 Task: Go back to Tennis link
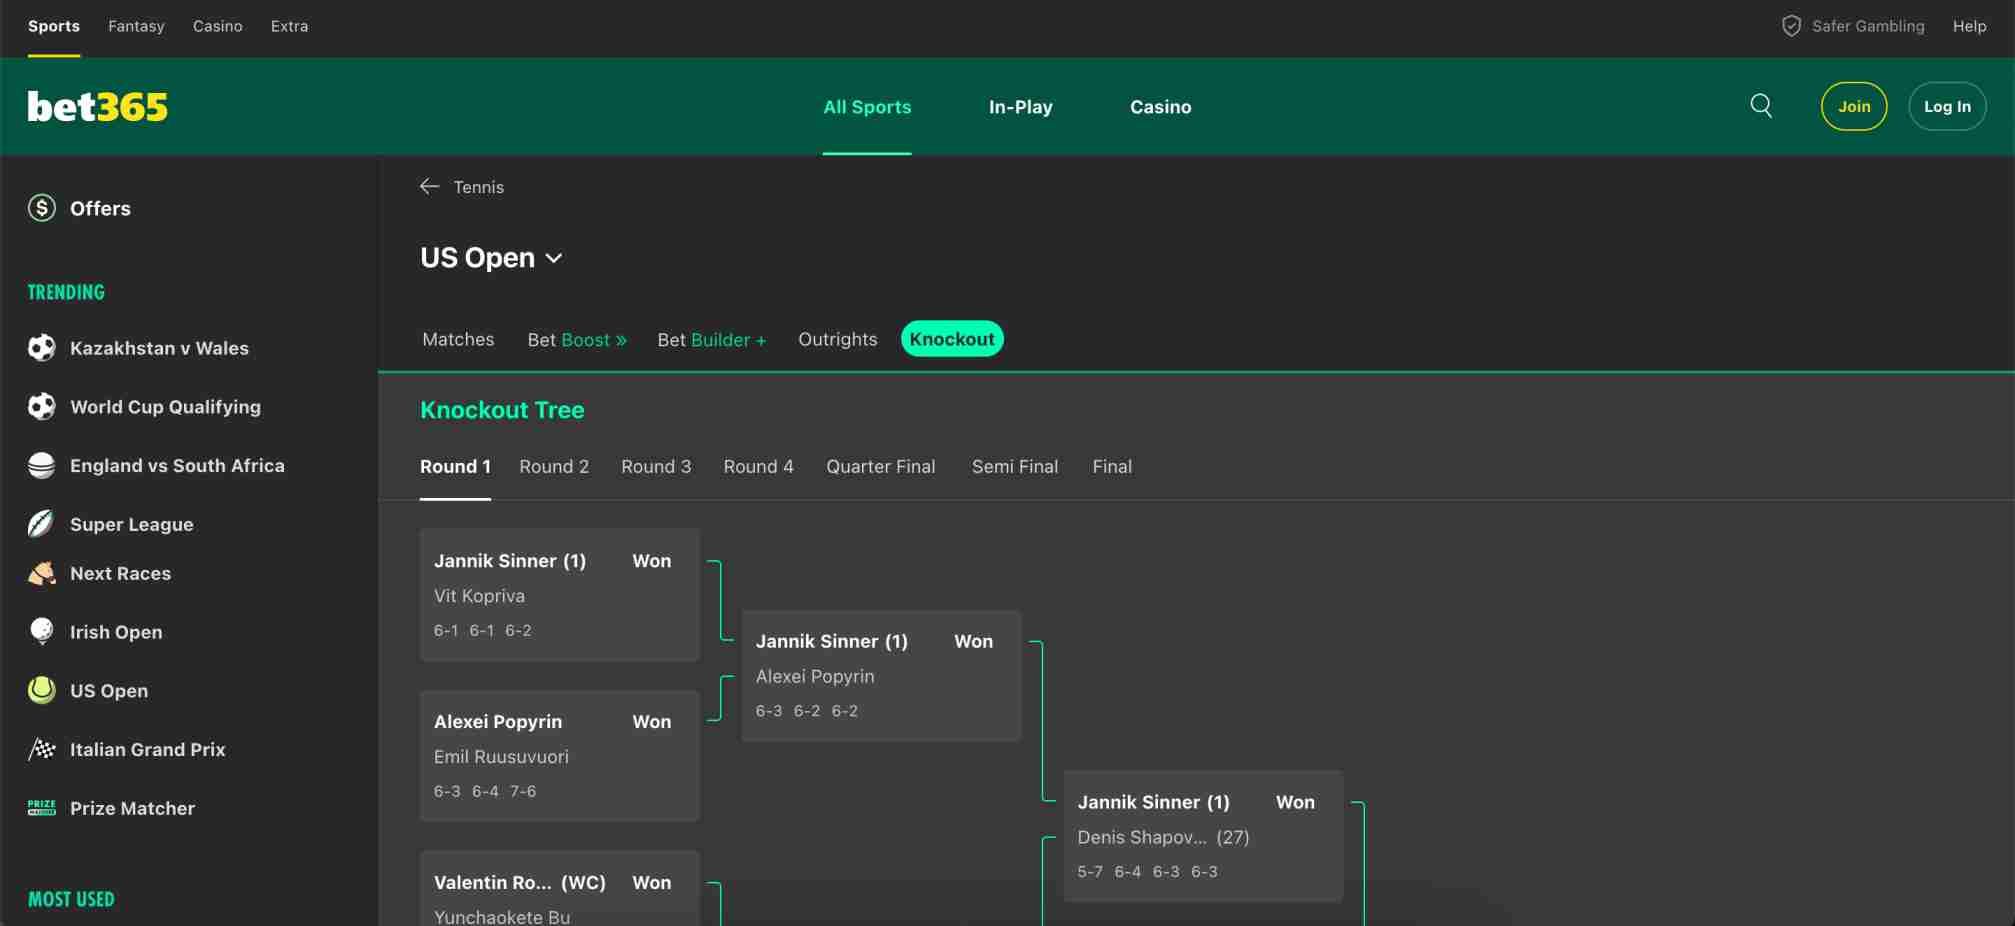click(478, 187)
